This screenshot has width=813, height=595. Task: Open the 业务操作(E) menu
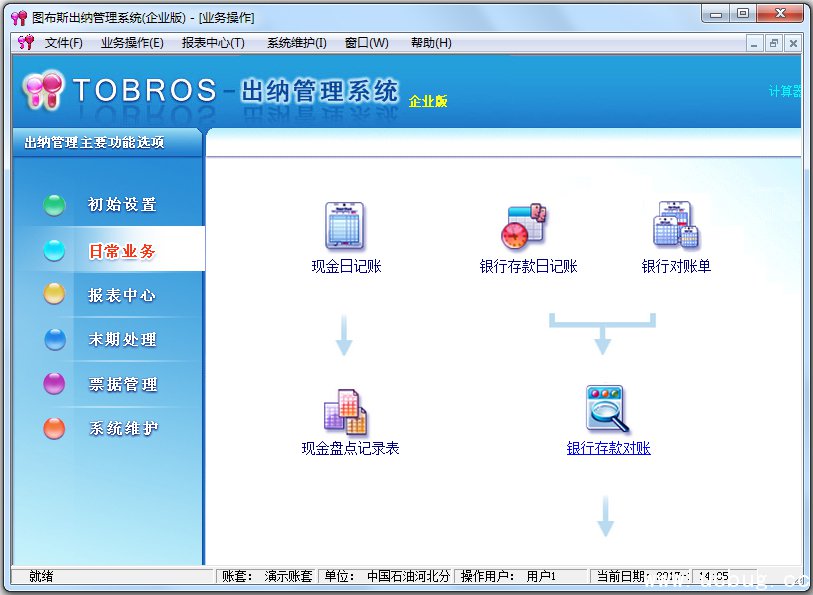coord(132,43)
